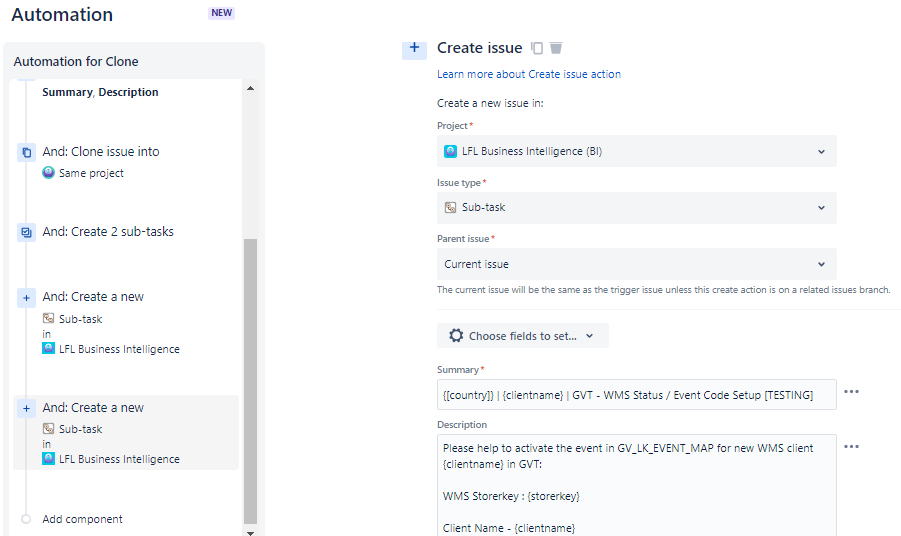
Task: Click plus icon of first Create a new step
Action: pyautogui.click(x=26, y=298)
